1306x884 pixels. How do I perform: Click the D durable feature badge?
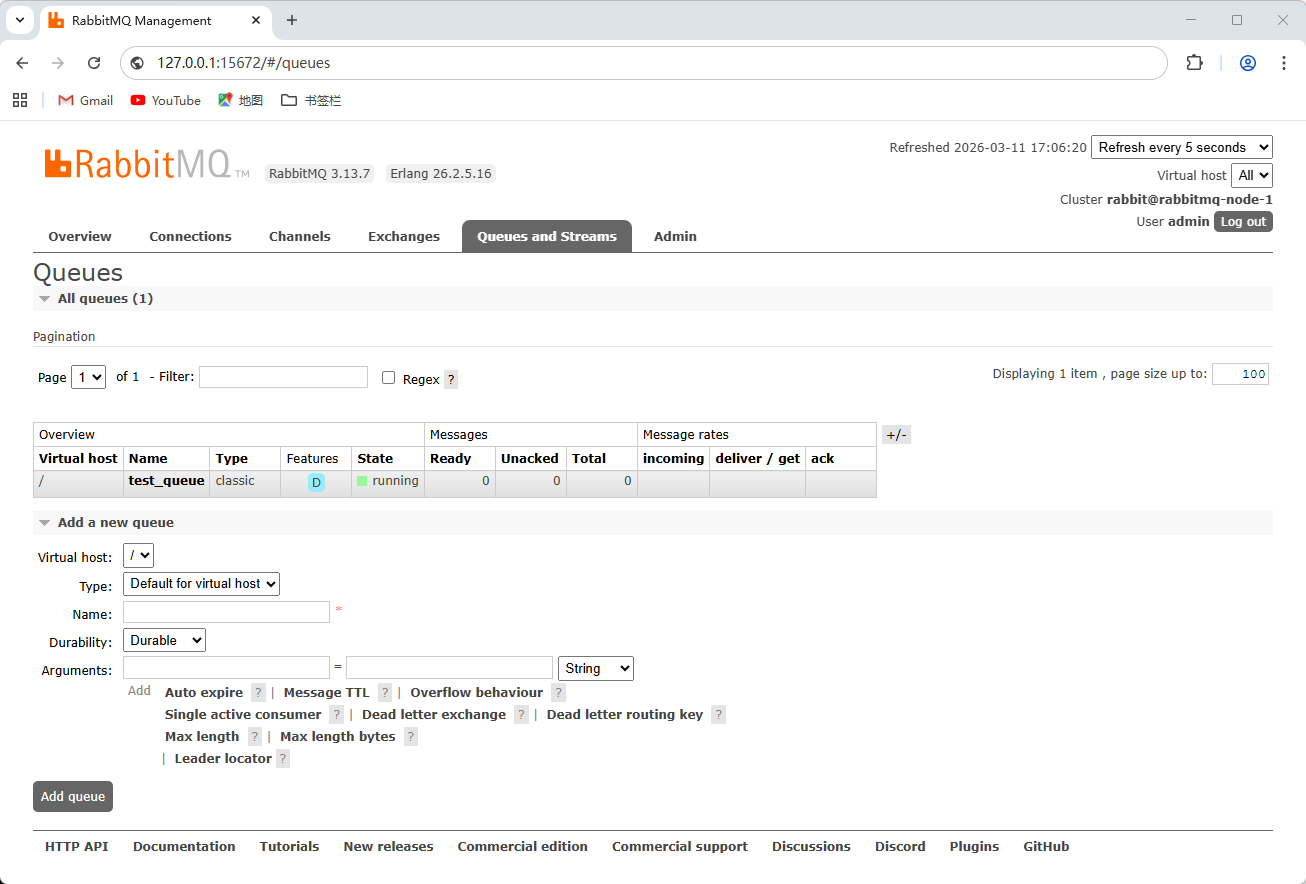pos(316,483)
